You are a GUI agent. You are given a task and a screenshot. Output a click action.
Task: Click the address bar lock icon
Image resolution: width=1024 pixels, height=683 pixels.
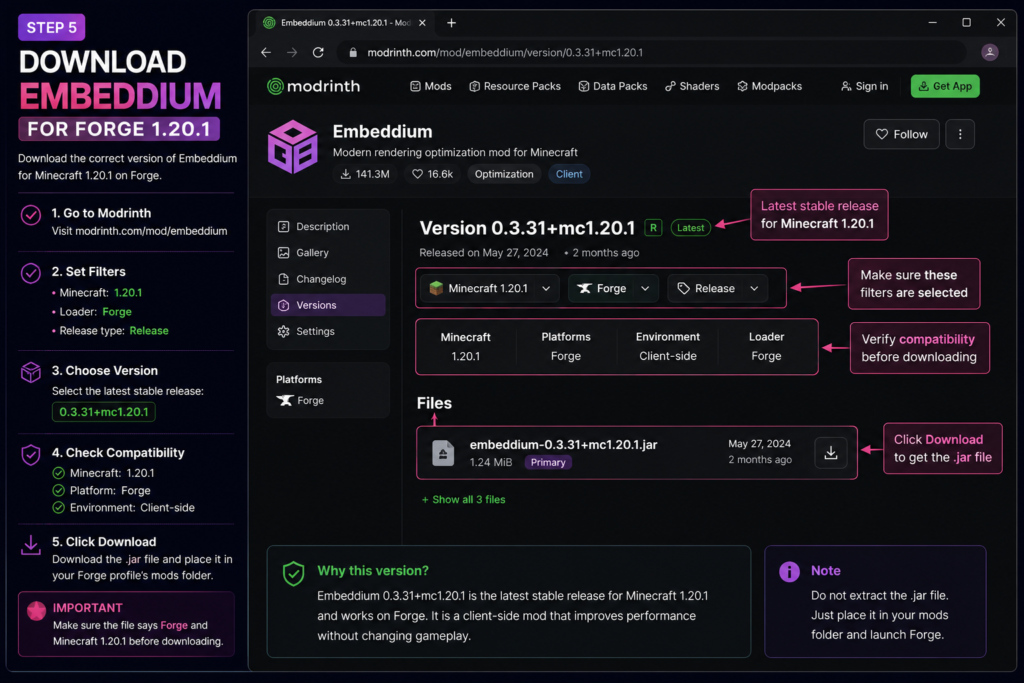tap(353, 52)
